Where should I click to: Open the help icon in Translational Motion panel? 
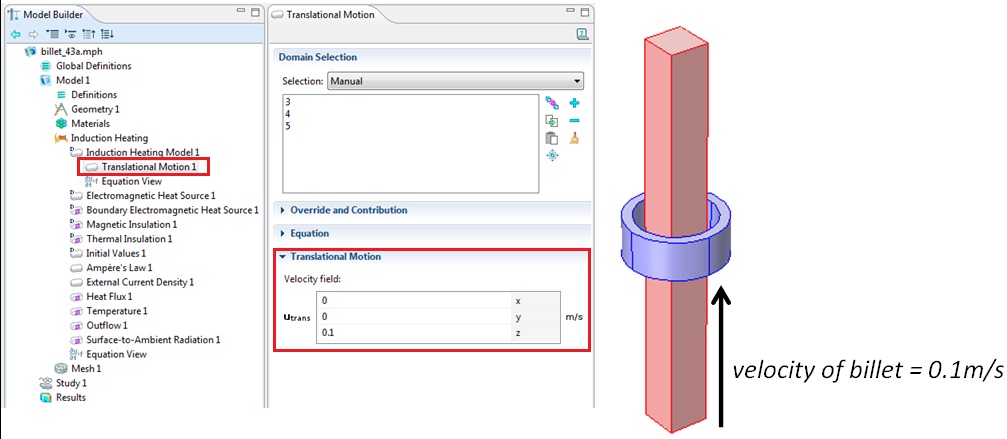(x=582, y=34)
